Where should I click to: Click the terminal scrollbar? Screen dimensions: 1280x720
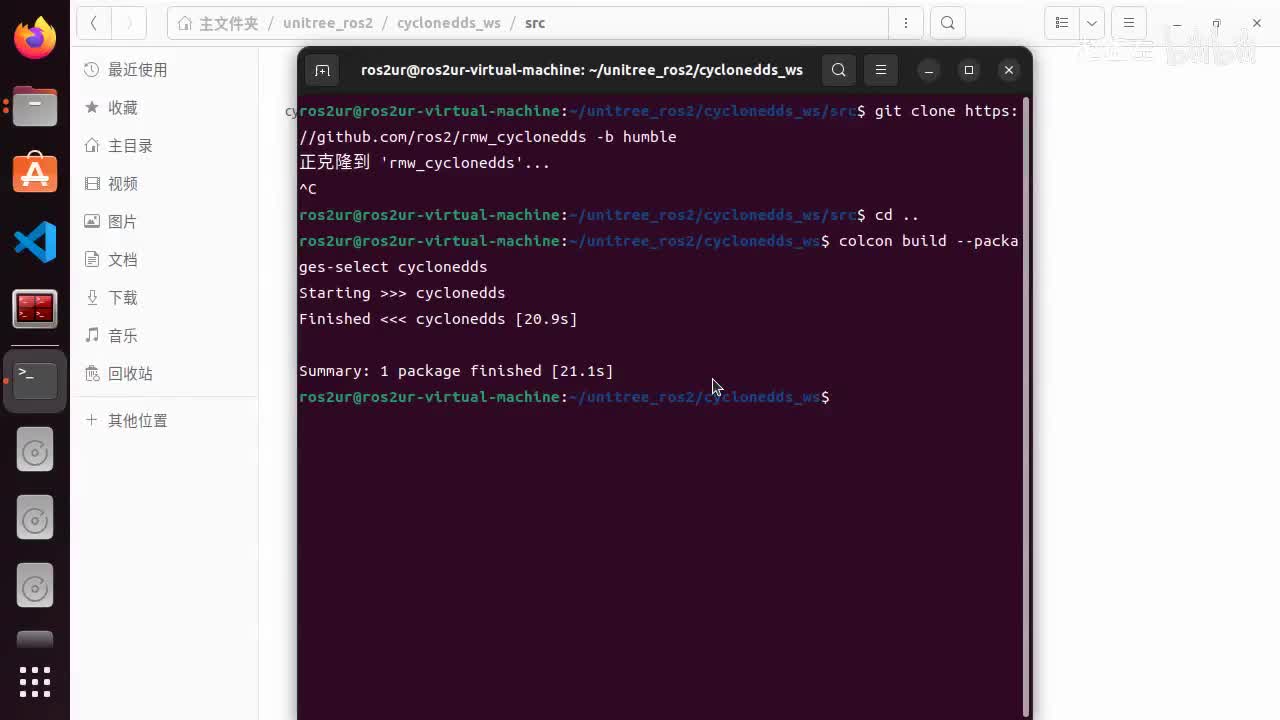tap(1026, 406)
